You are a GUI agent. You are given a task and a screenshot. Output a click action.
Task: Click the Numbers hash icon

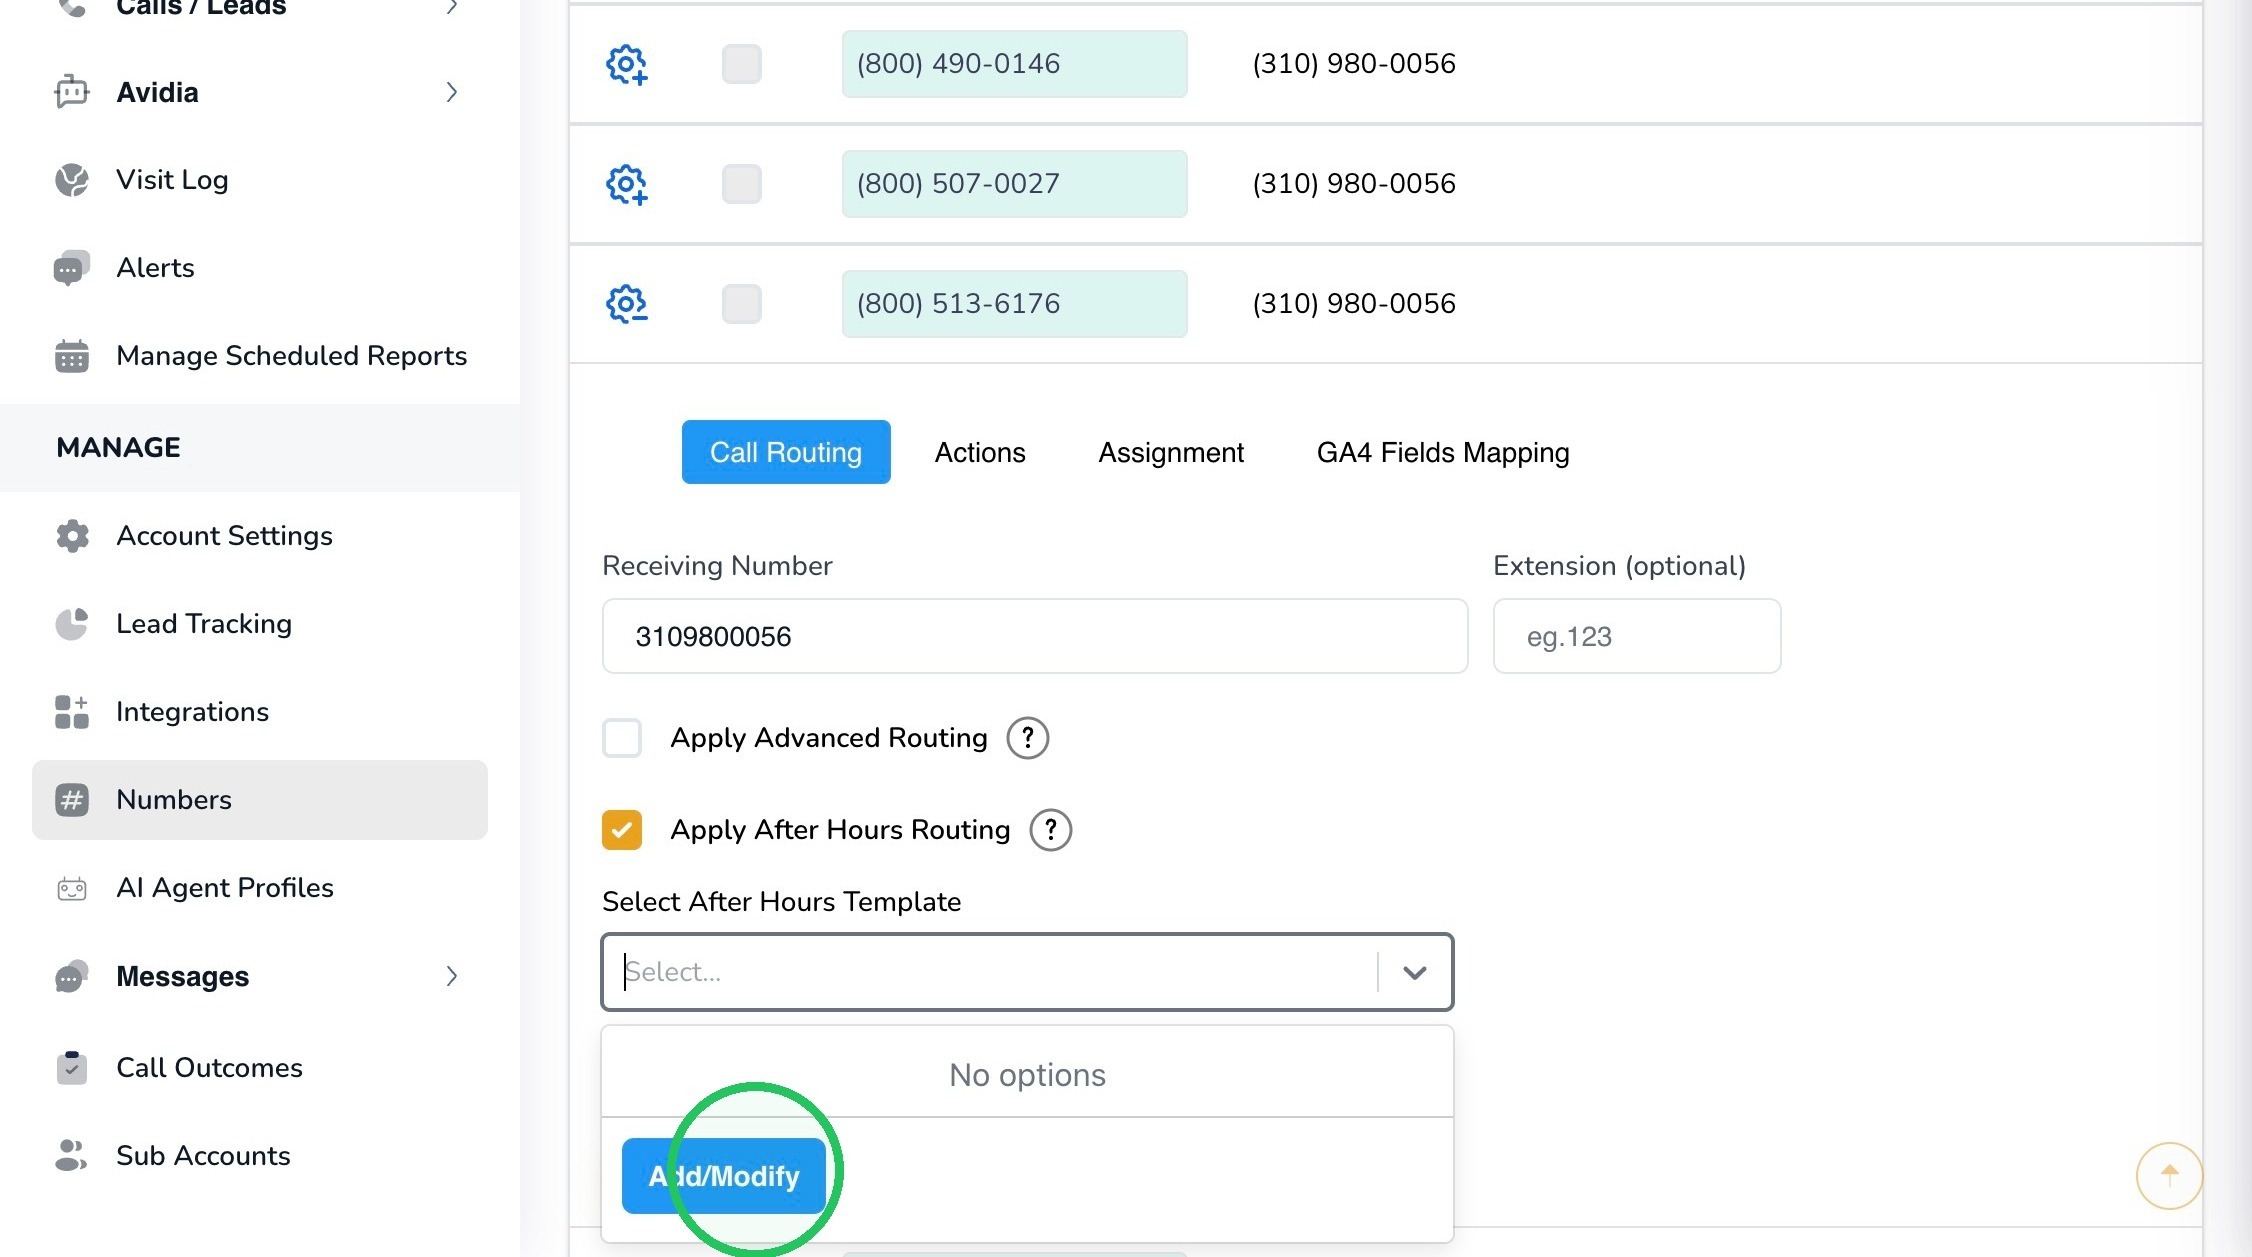pos(71,800)
